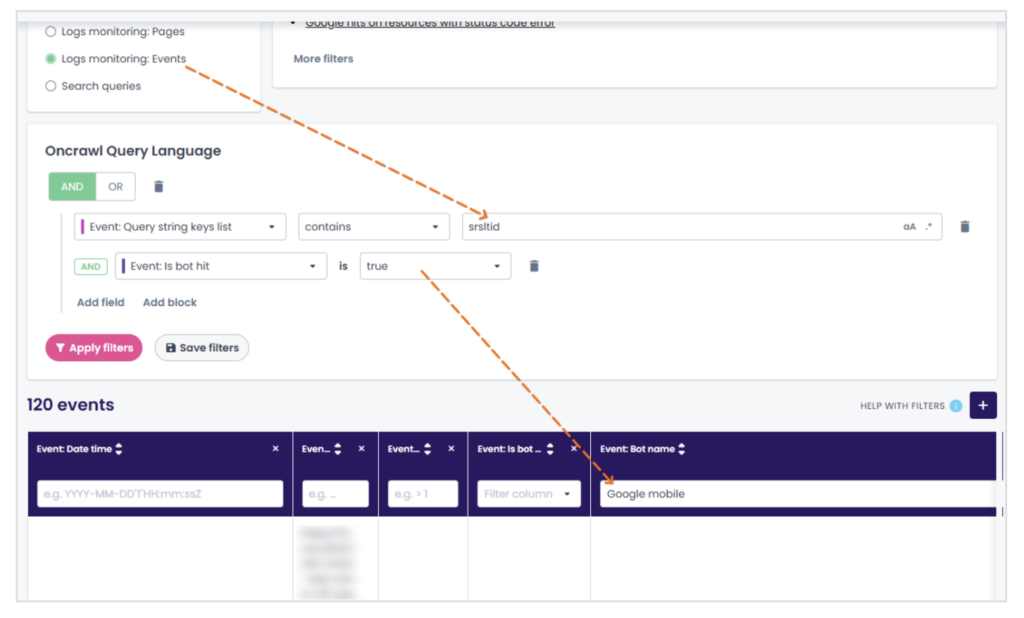Click the Apply filters button
The image size is (1024, 618).
[93, 347]
